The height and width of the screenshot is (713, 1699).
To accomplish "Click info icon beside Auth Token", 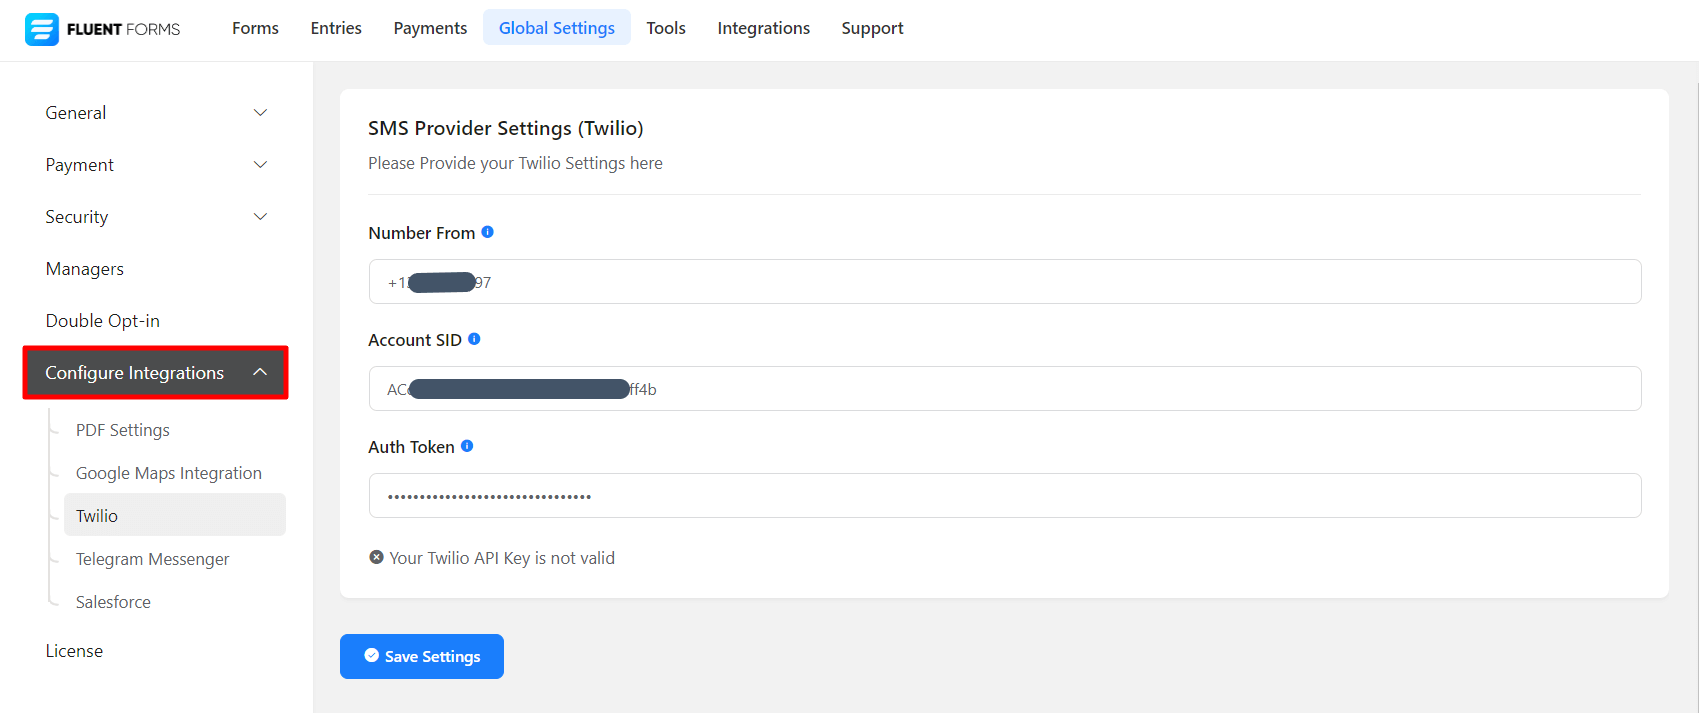I will point(467,446).
